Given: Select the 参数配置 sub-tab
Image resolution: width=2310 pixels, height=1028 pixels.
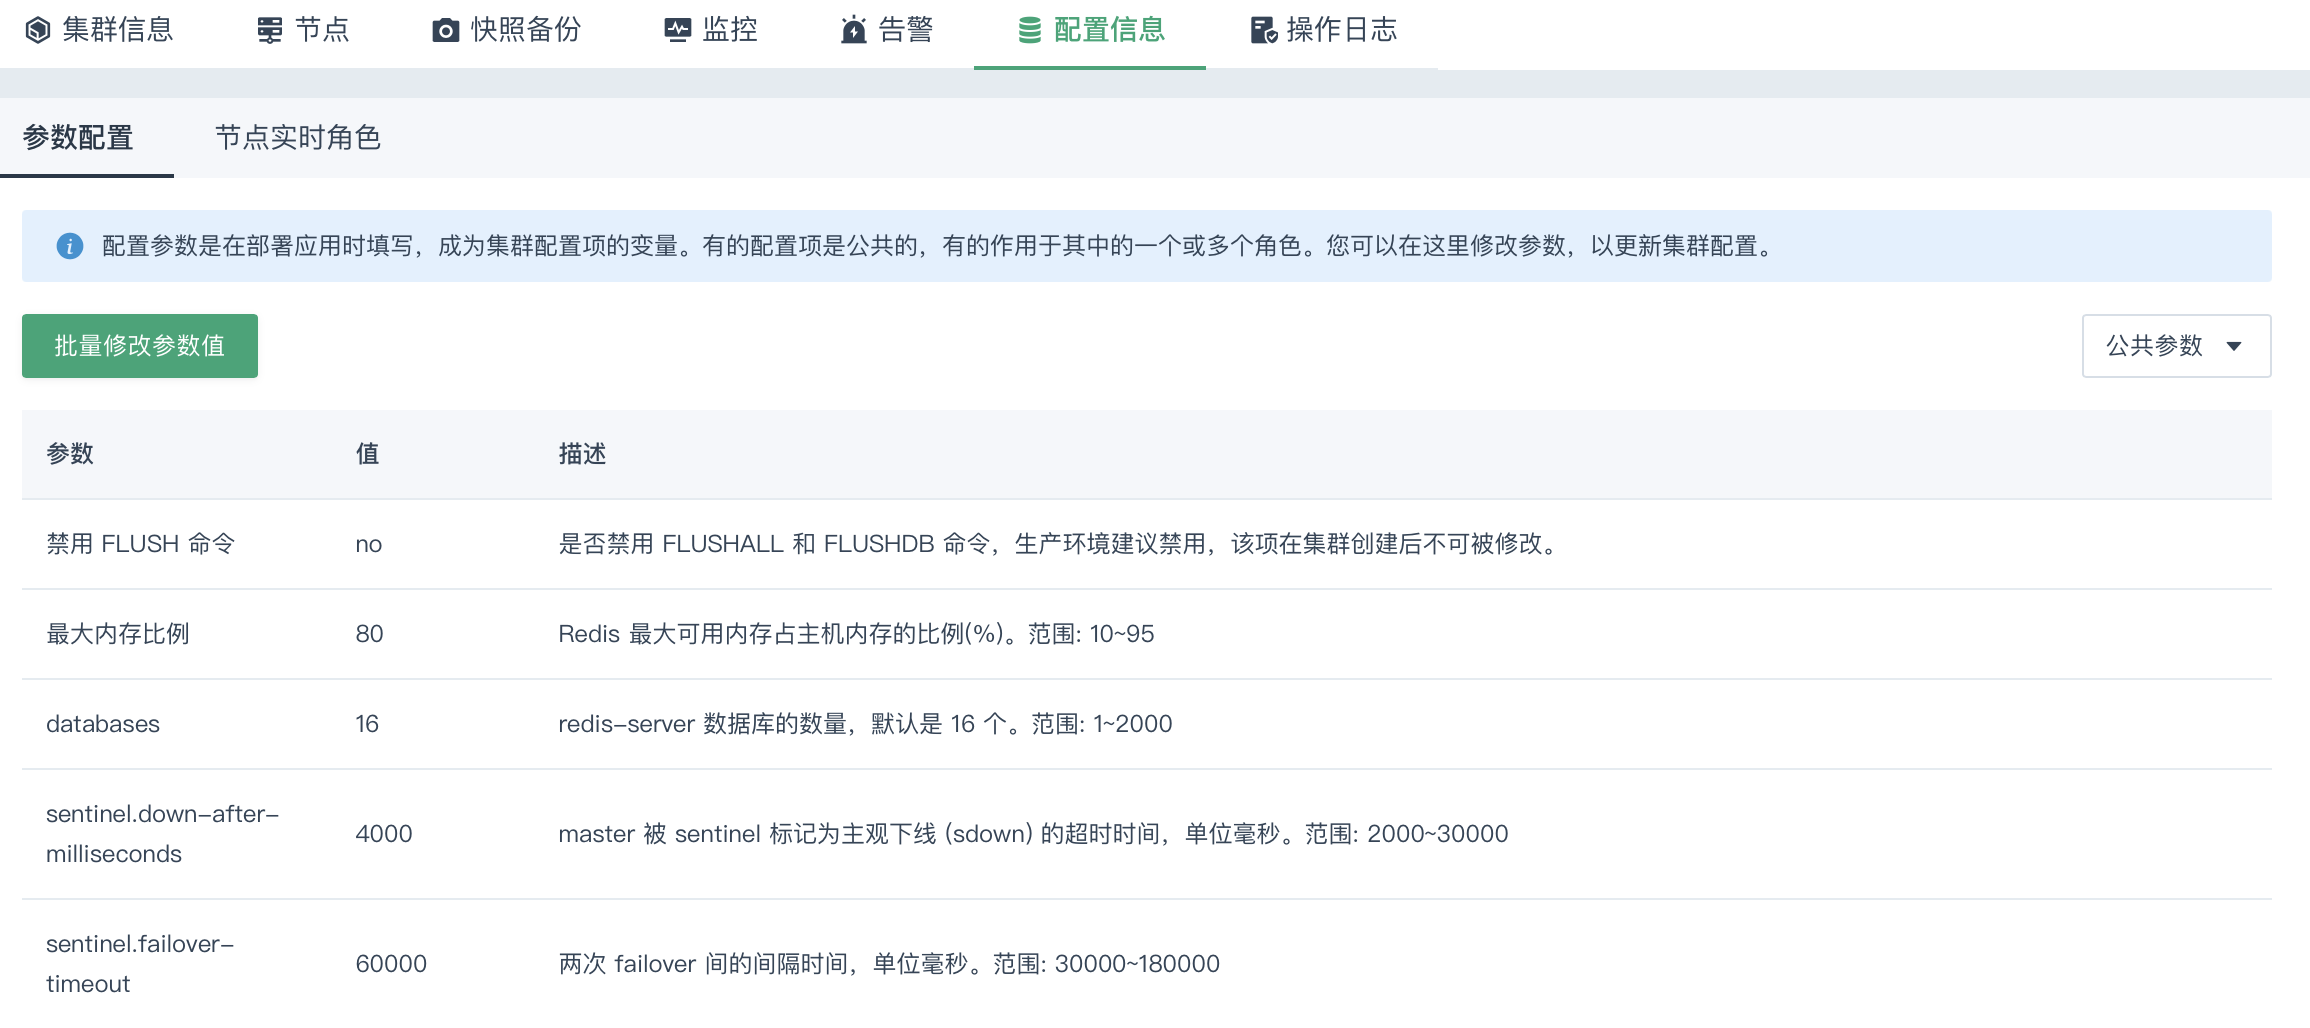Looking at the screenshot, I should click(78, 138).
